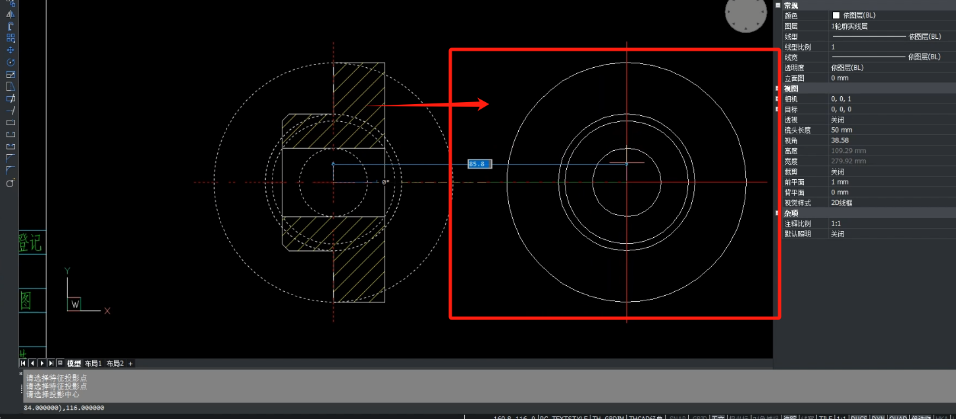Collapse the 余项 section in the properties panel
Image resolution: width=956 pixels, height=419 pixels.
pyautogui.click(x=778, y=213)
